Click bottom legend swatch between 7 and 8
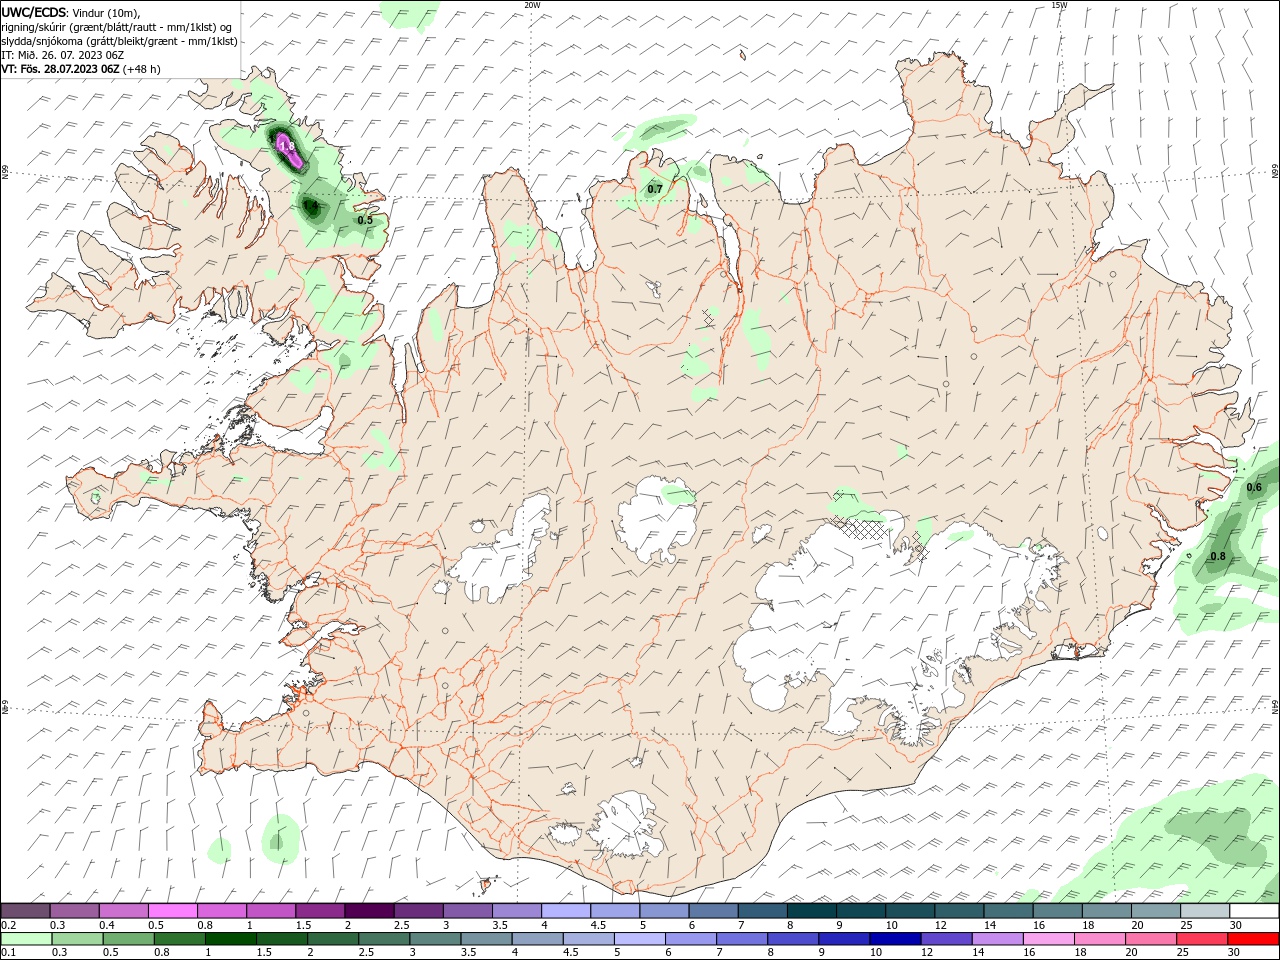Viewport: 1280px width, 960px height. tap(741, 939)
